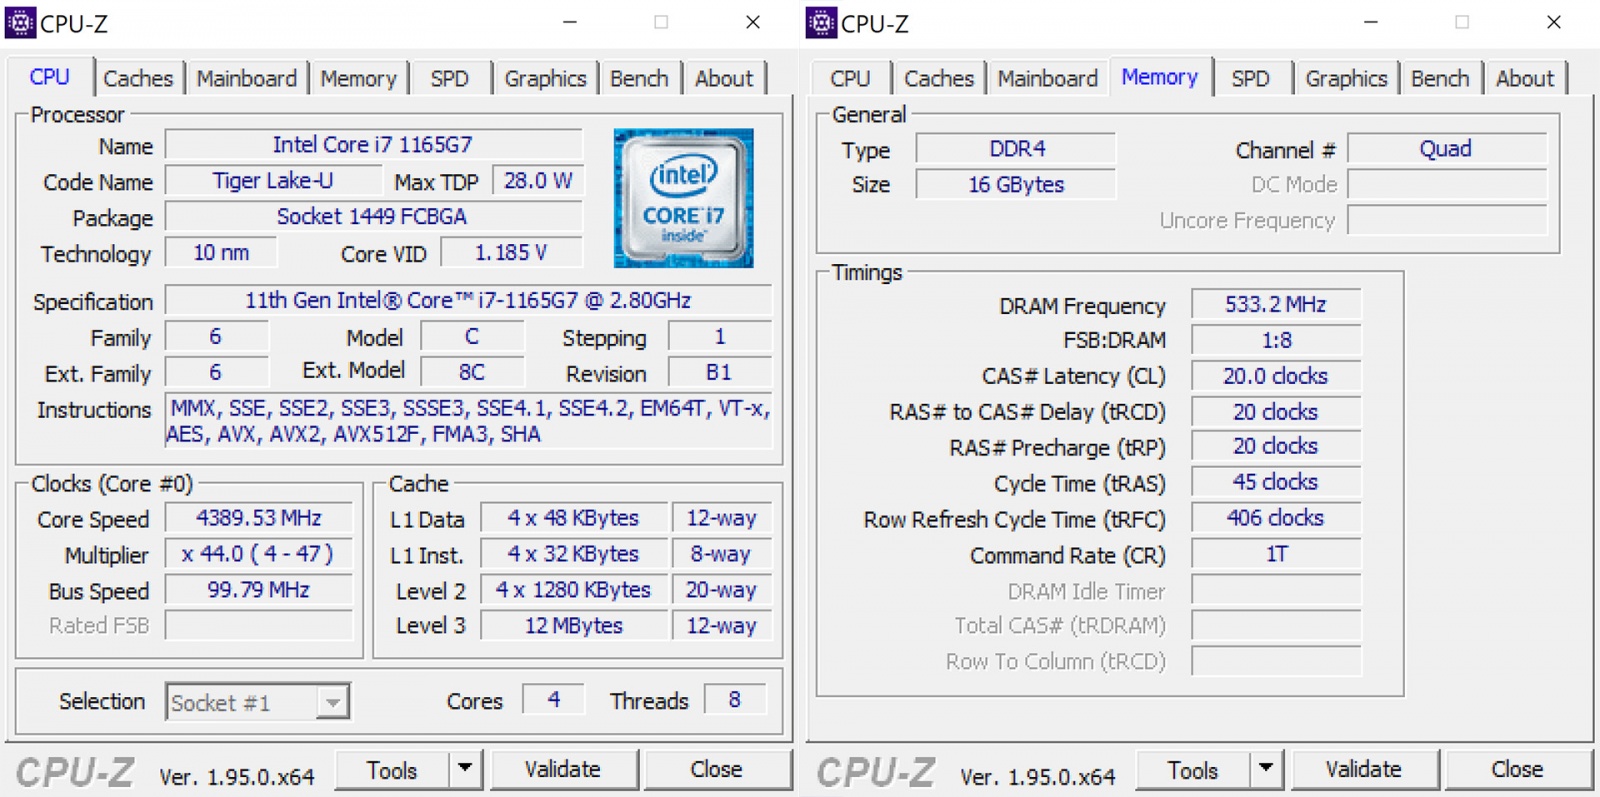Image resolution: width=1600 pixels, height=797 pixels.
Task: Expand the Tools dropdown arrow in the right window
Action: (1266, 769)
